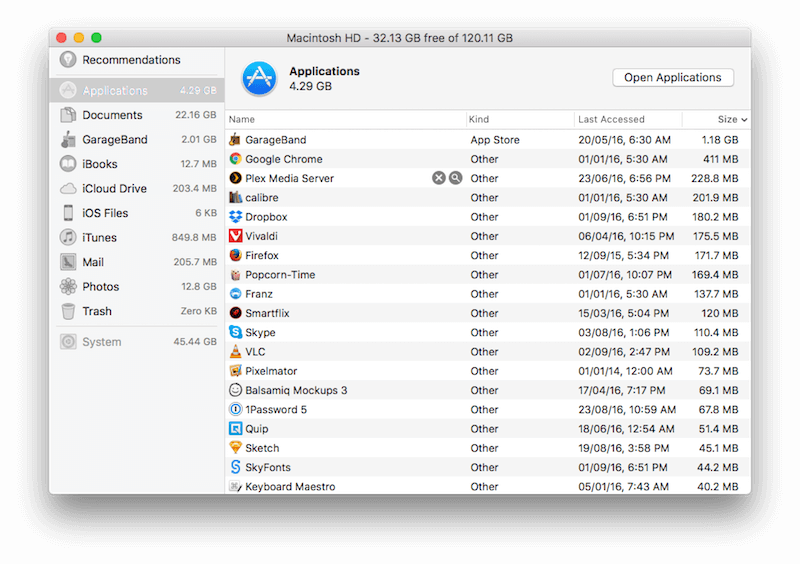Screen dimensions: 800x564
Task: Sort list by the Name column header
Action: 243,120
